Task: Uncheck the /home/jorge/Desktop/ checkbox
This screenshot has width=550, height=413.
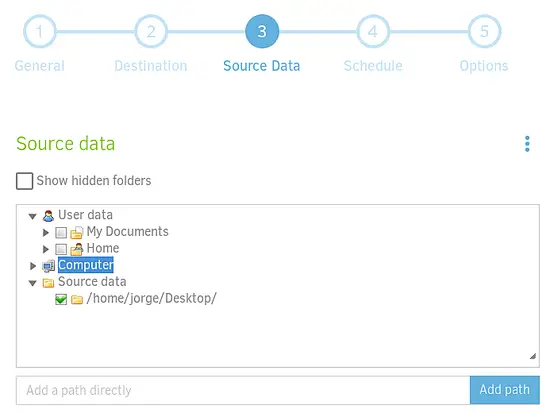Action: pyautogui.click(x=61, y=299)
